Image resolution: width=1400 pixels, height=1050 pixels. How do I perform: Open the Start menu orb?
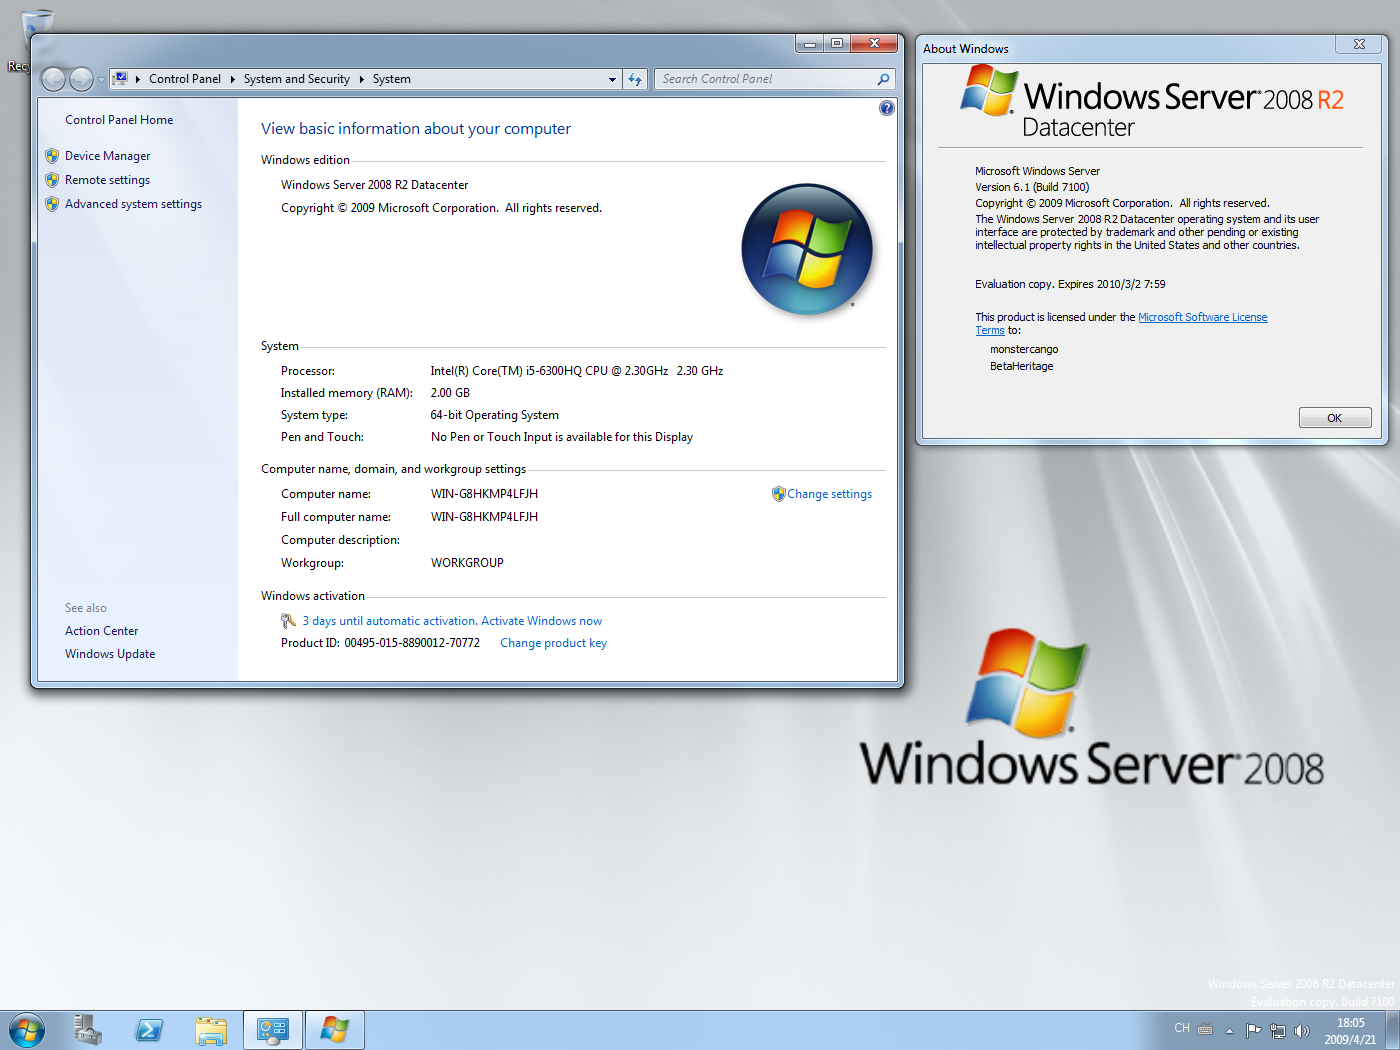[x=27, y=1030]
